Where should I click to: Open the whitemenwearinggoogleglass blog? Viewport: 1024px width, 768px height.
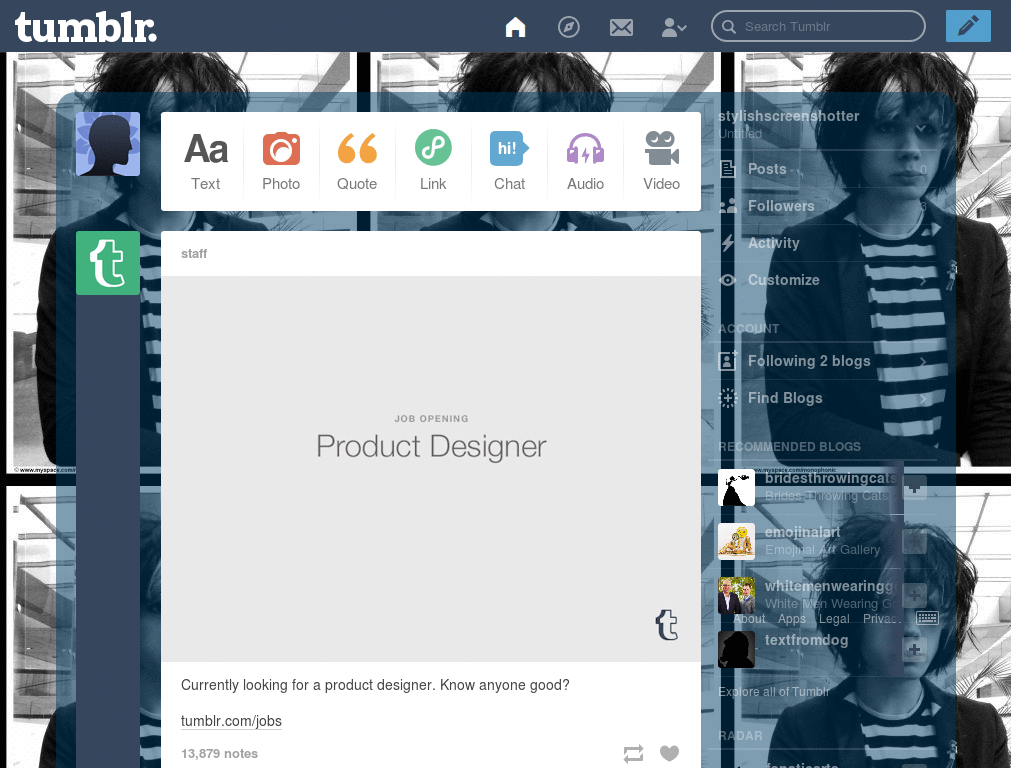(x=832, y=586)
